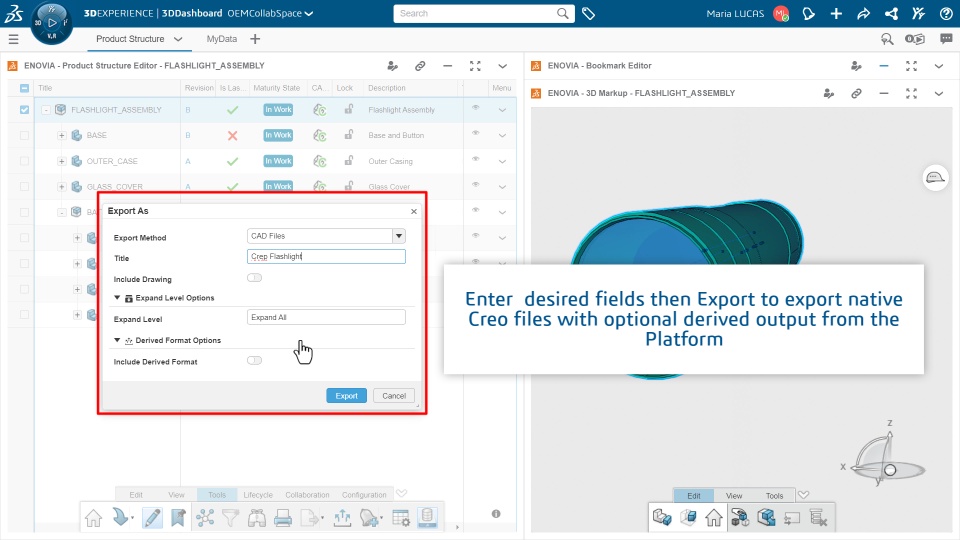
Task: Click the XYZ axis orientation widget
Action: [885, 454]
